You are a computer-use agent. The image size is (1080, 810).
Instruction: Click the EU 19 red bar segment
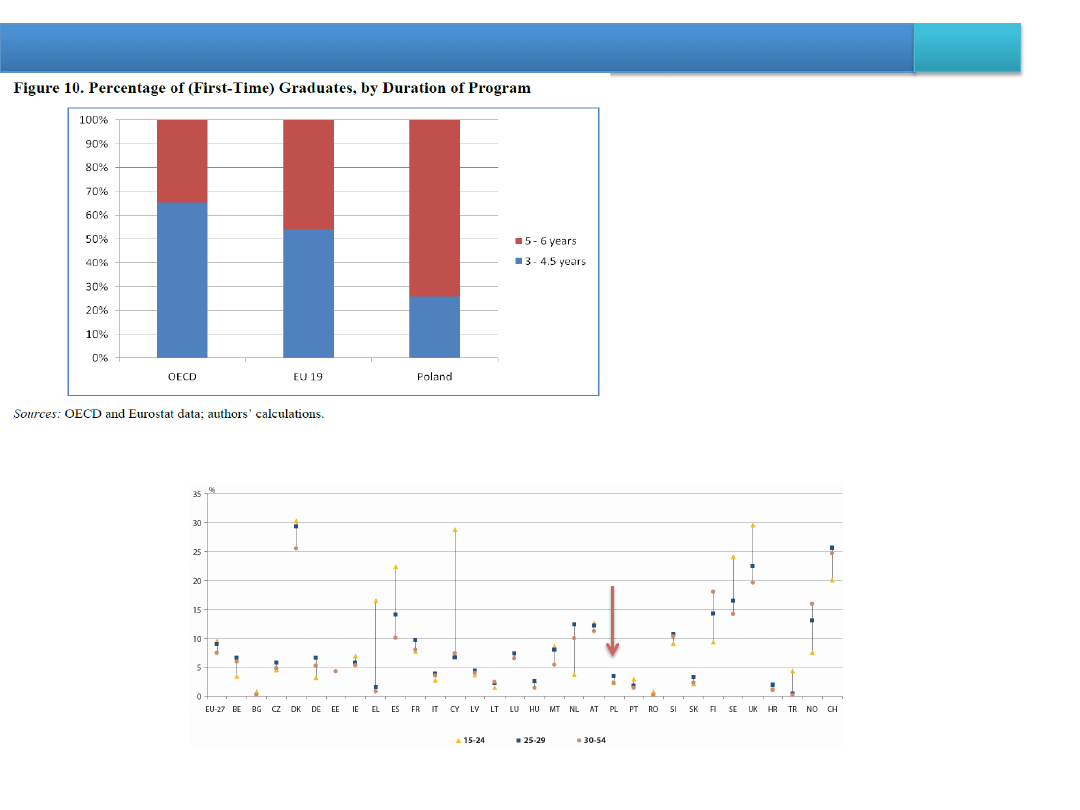pos(308,174)
